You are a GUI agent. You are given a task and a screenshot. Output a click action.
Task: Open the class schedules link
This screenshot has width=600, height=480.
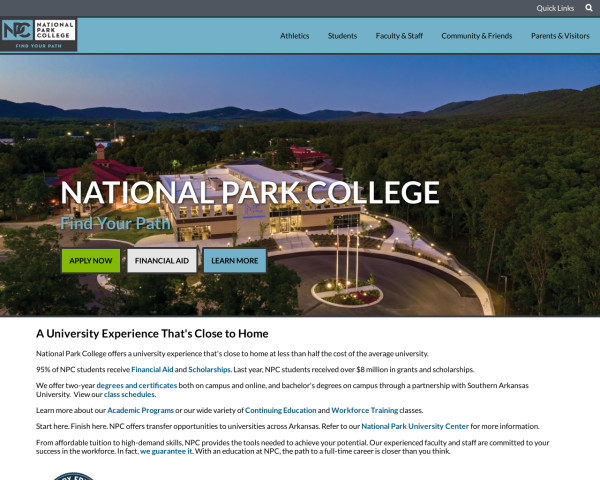click(x=129, y=394)
